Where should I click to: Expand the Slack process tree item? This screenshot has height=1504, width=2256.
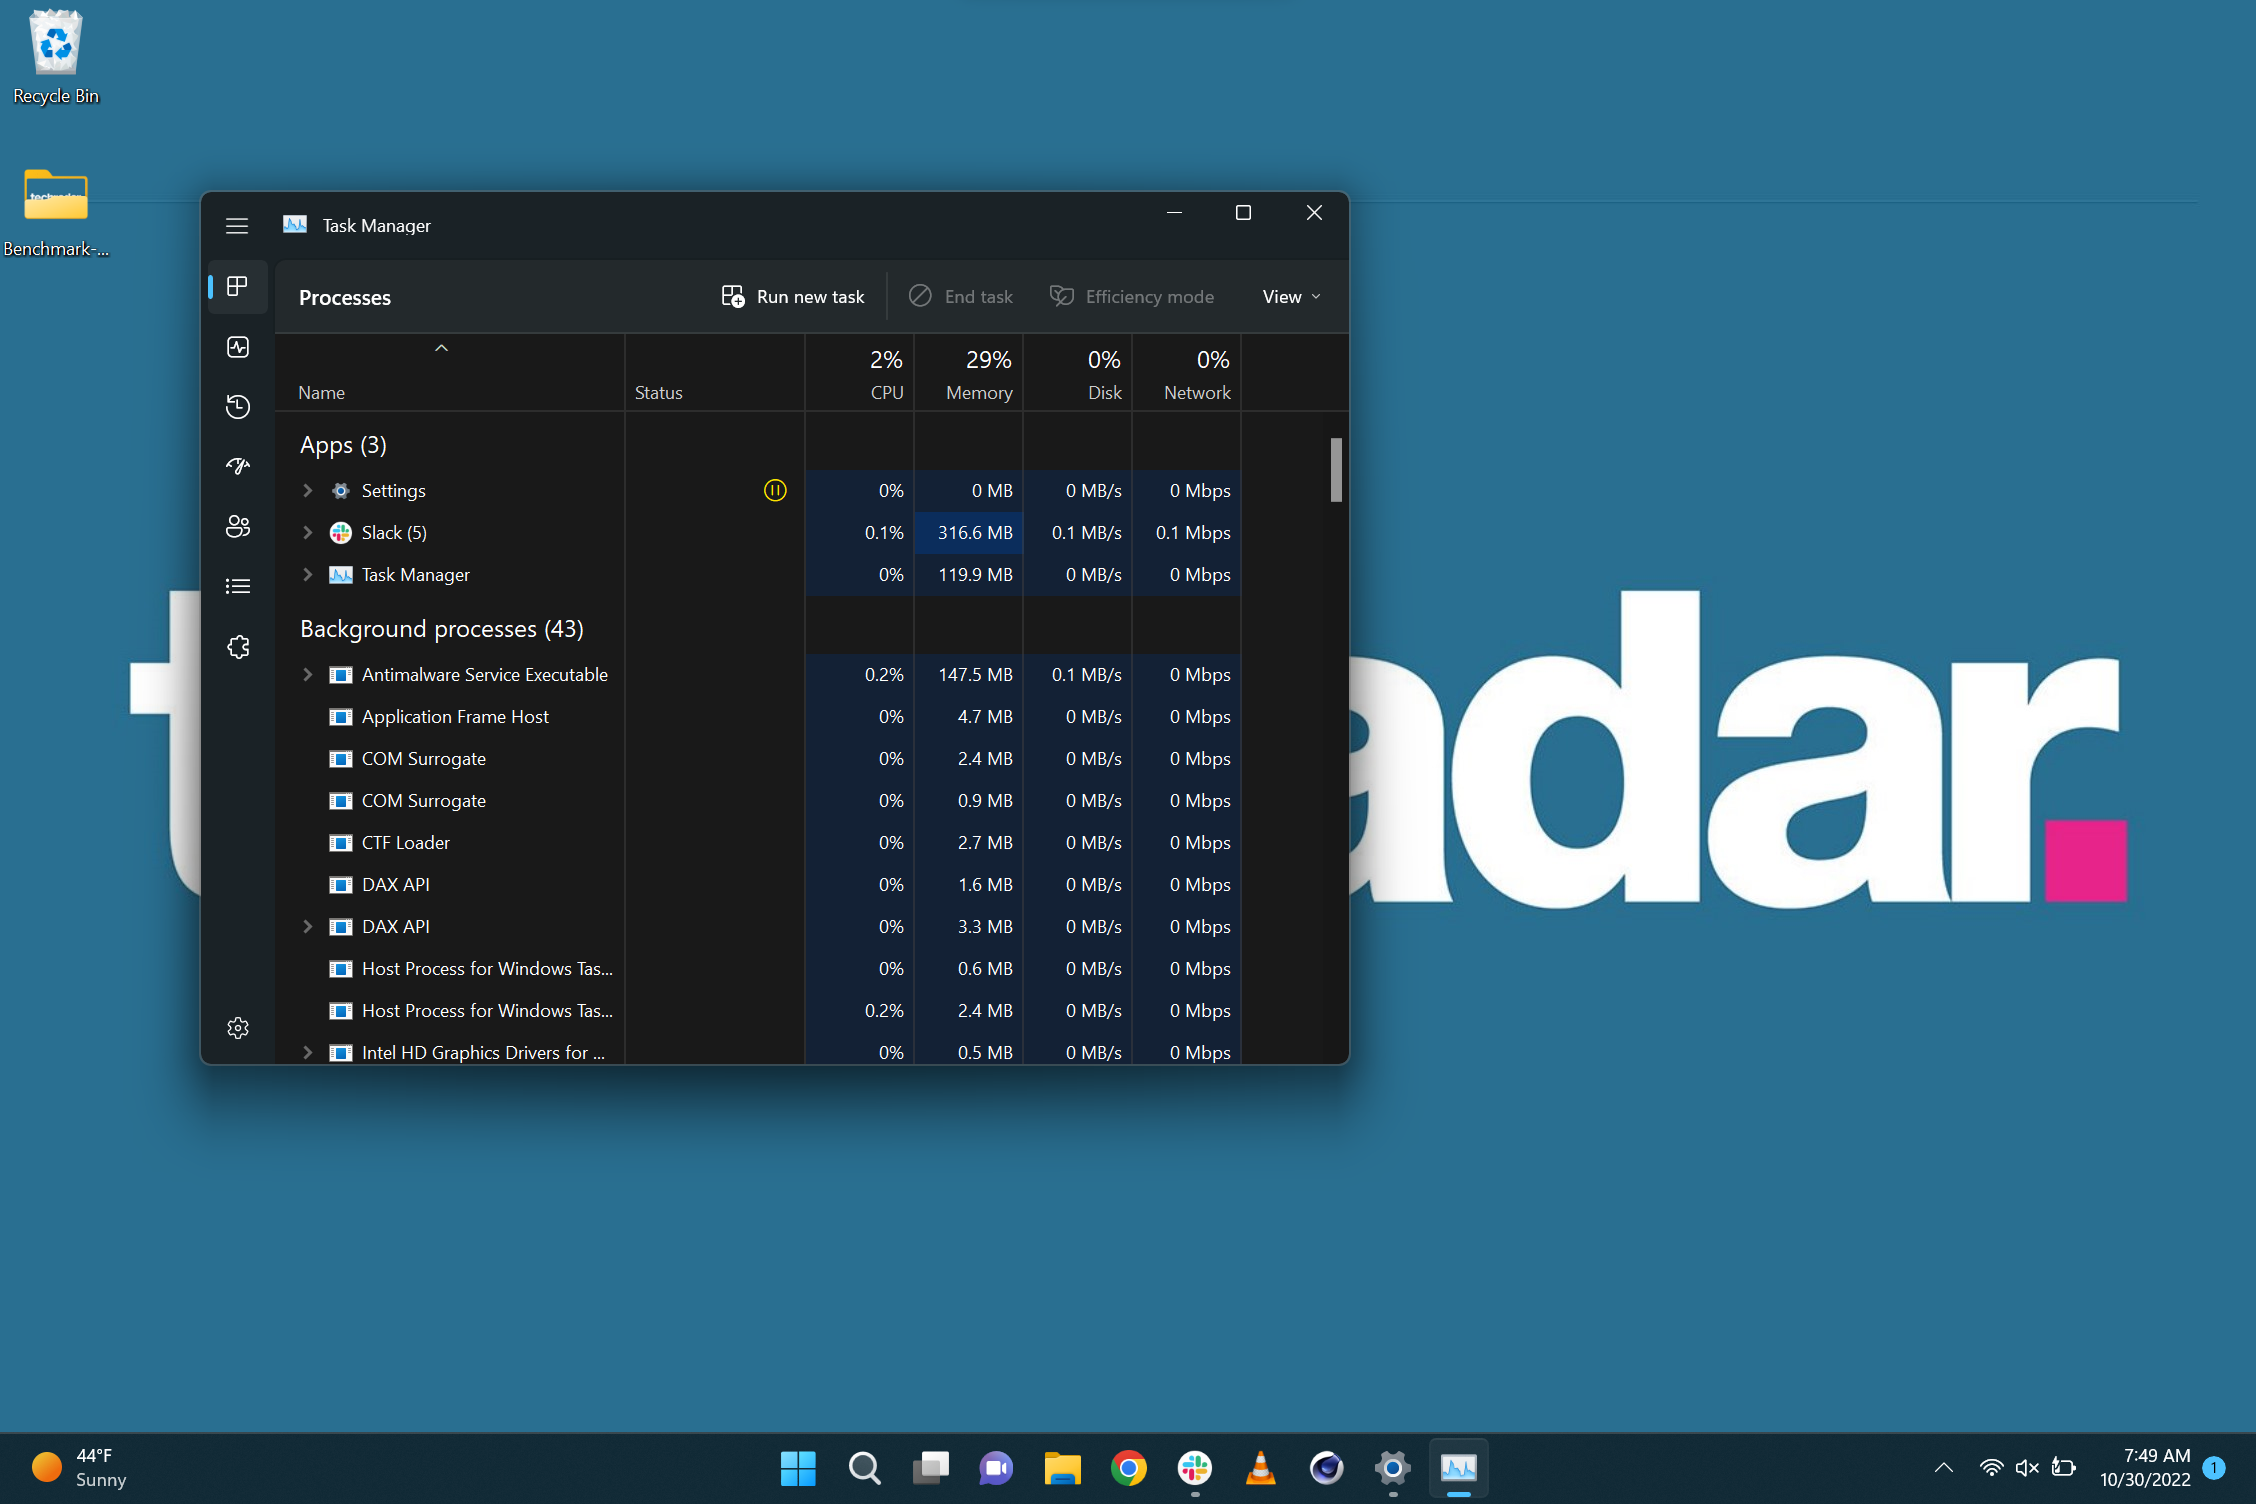click(x=307, y=532)
